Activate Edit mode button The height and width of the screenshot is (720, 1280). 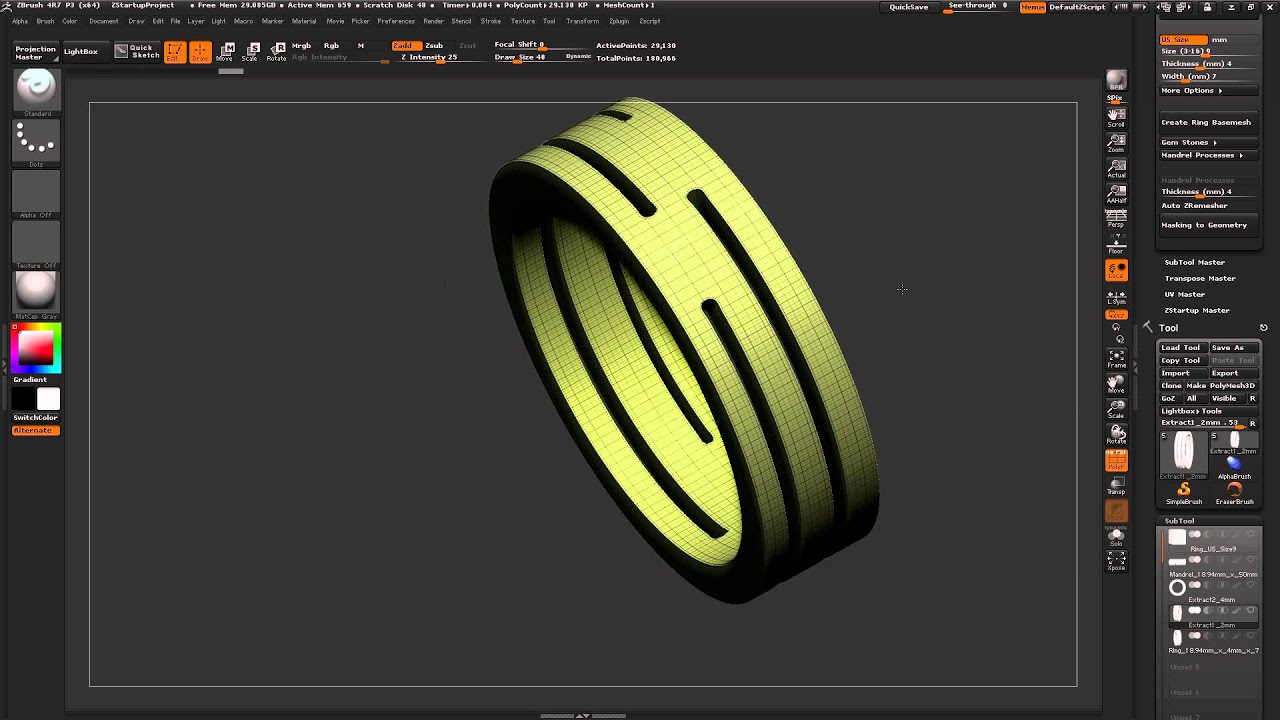[175, 52]
